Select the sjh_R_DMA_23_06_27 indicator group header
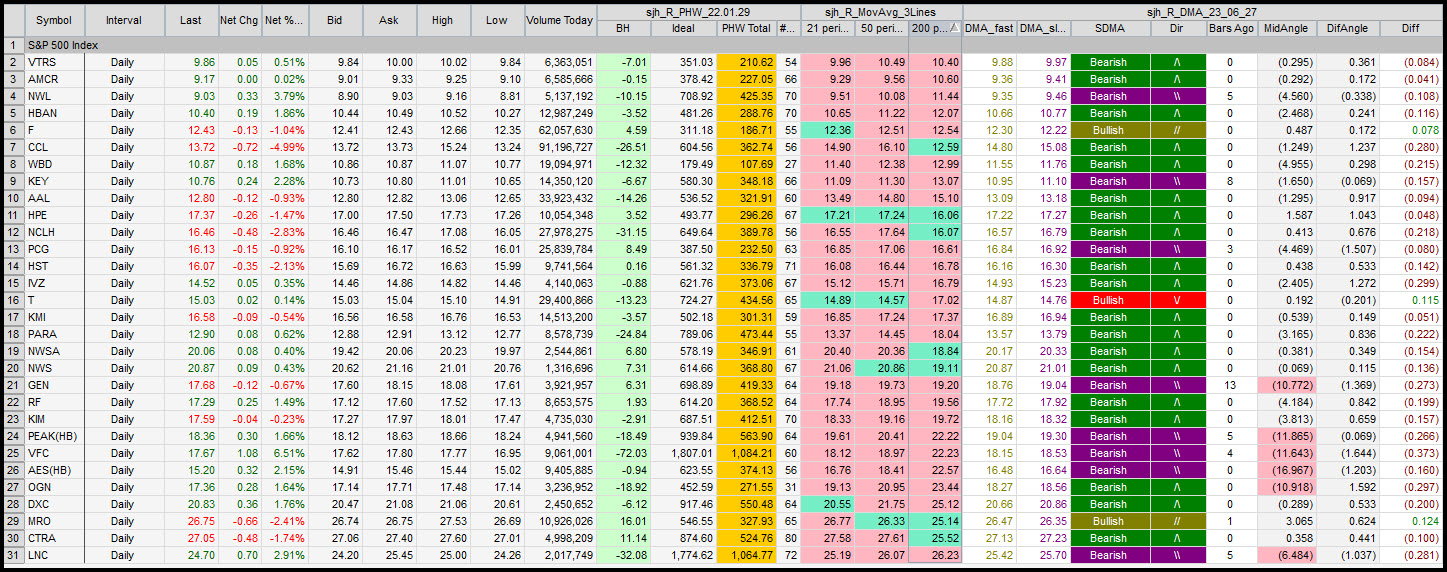 point(1203,12)
